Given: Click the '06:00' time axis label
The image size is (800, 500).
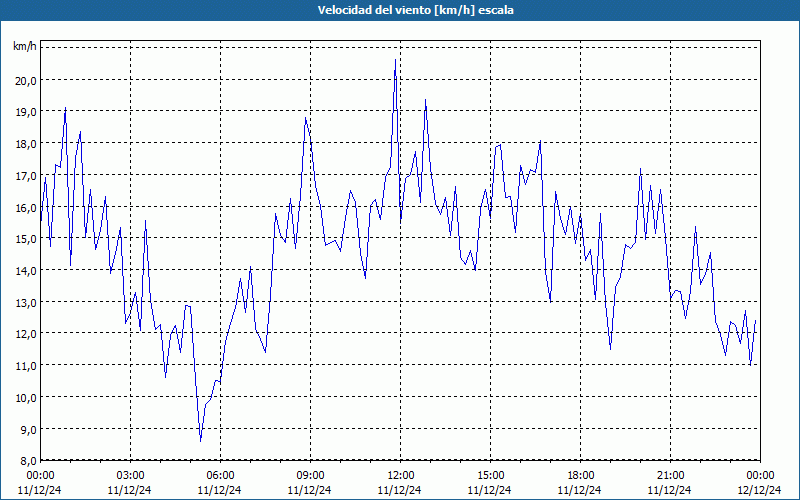Looking at the screenshot, I should pos(220,476).
